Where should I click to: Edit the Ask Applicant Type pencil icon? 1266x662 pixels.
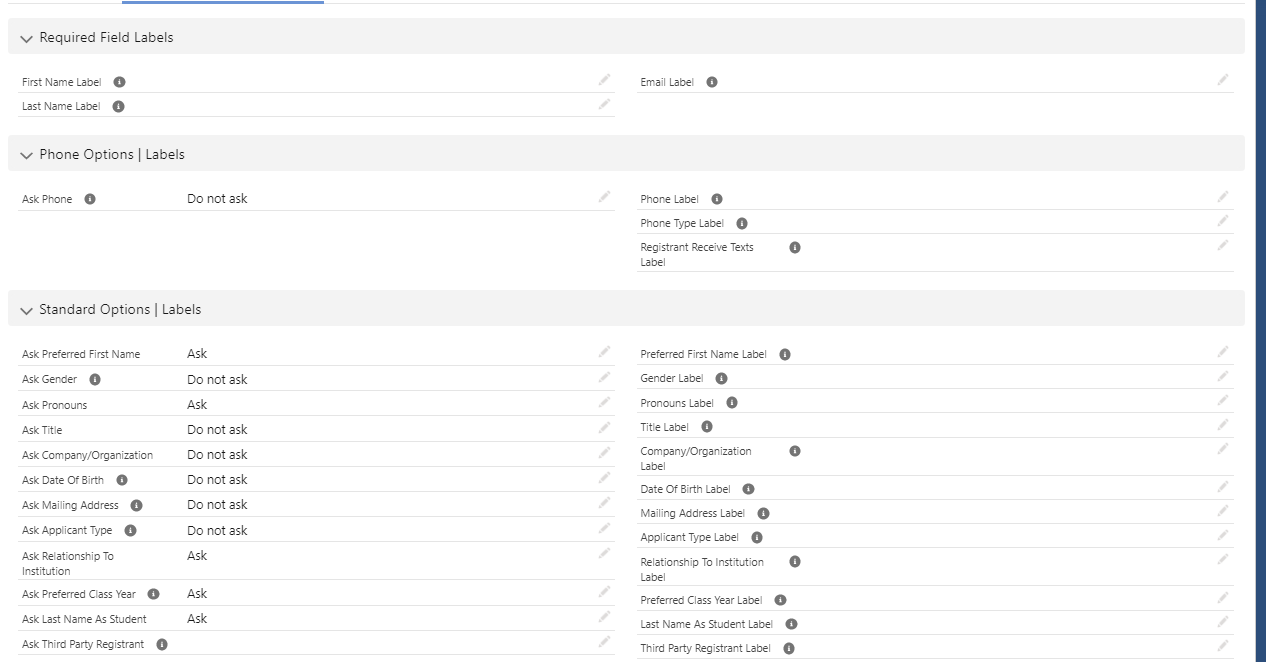pos(604,528)
